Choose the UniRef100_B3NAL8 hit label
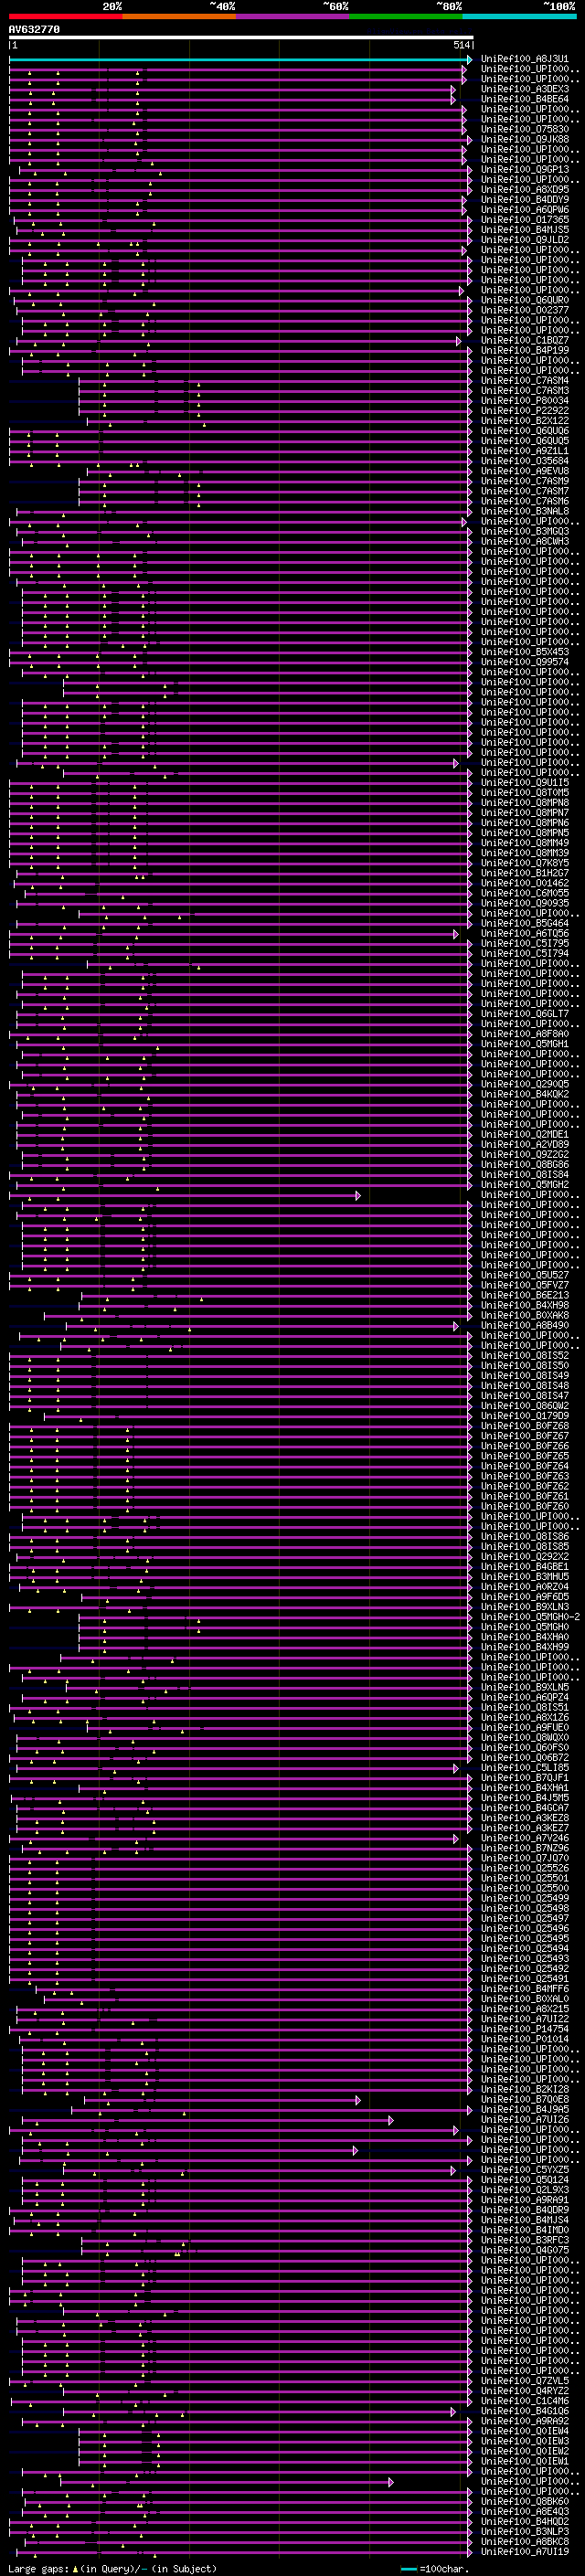The height and width of the screenshot is (2576, 585). point(525,511)
